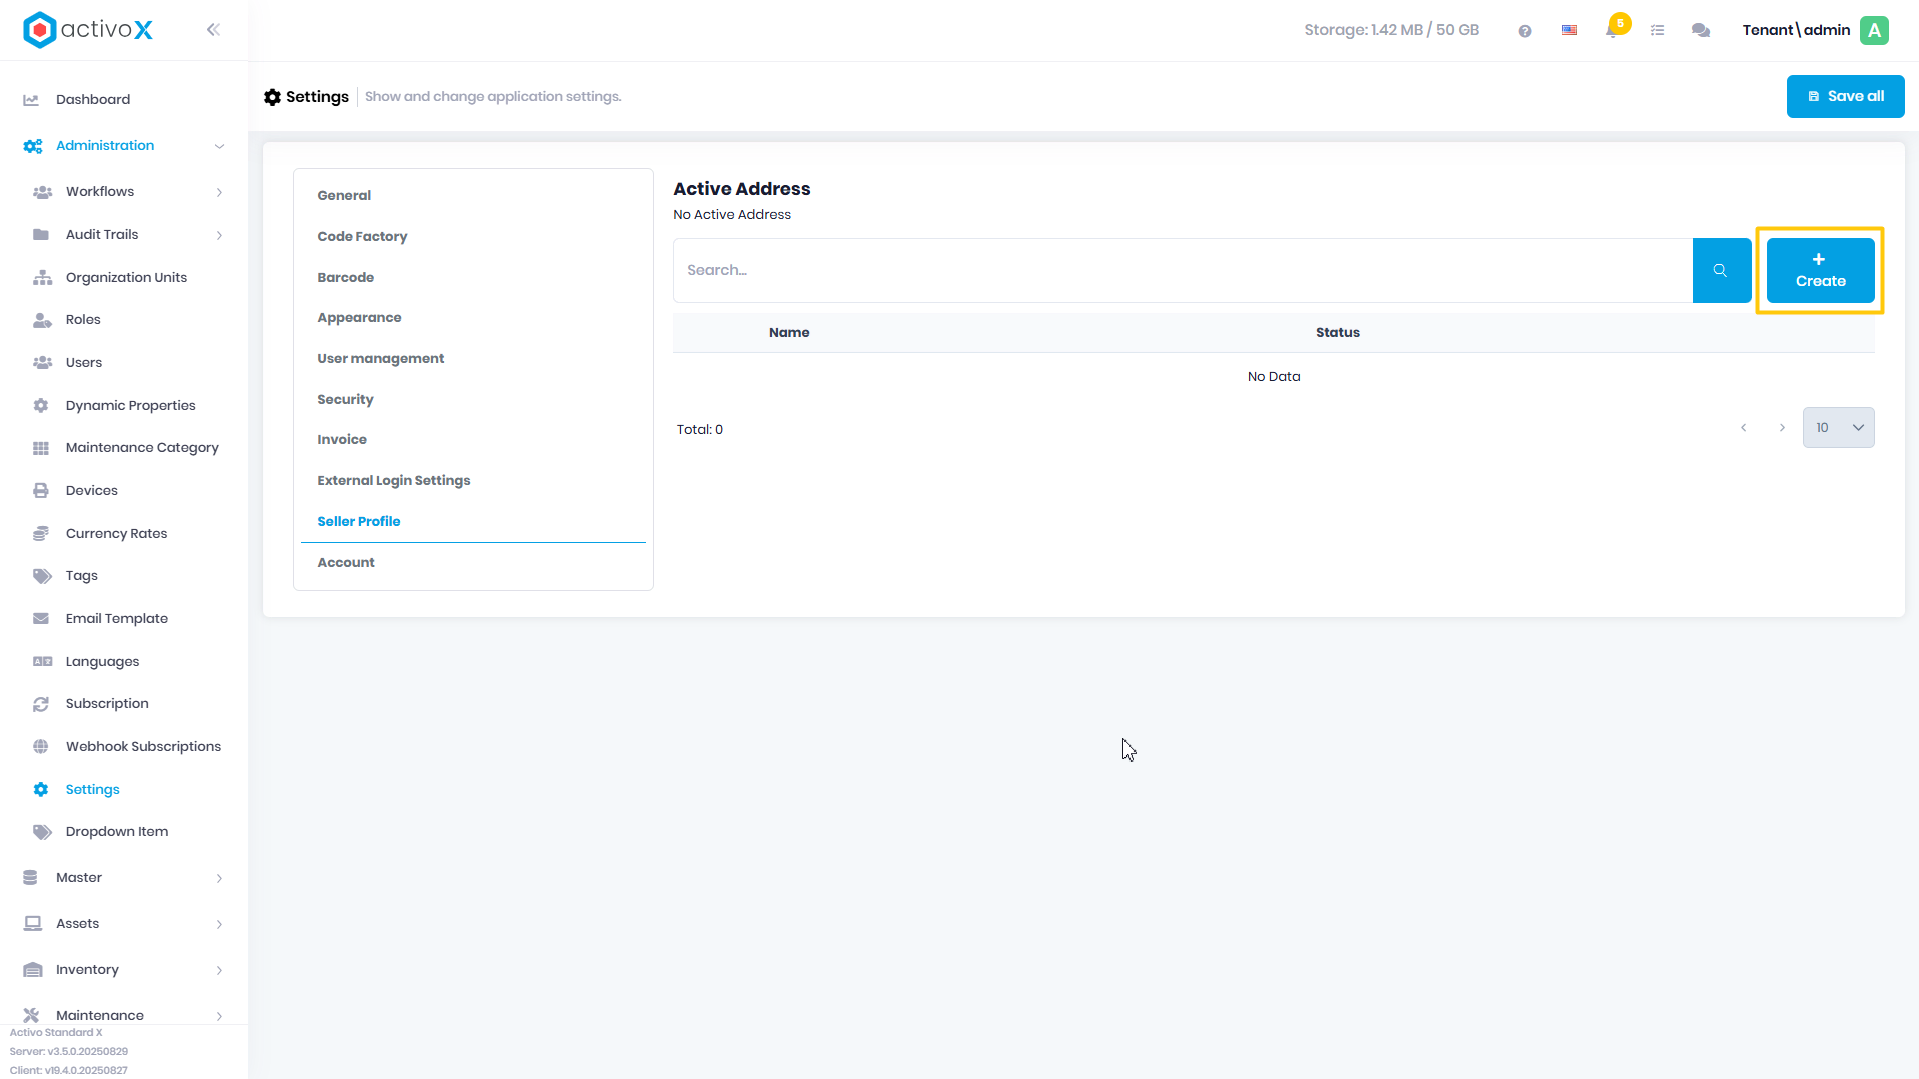The image size is (1919, 1079).
Task: Click the Currency Rates coins icon
Action: pyautogui.click(x=41, y=534)
